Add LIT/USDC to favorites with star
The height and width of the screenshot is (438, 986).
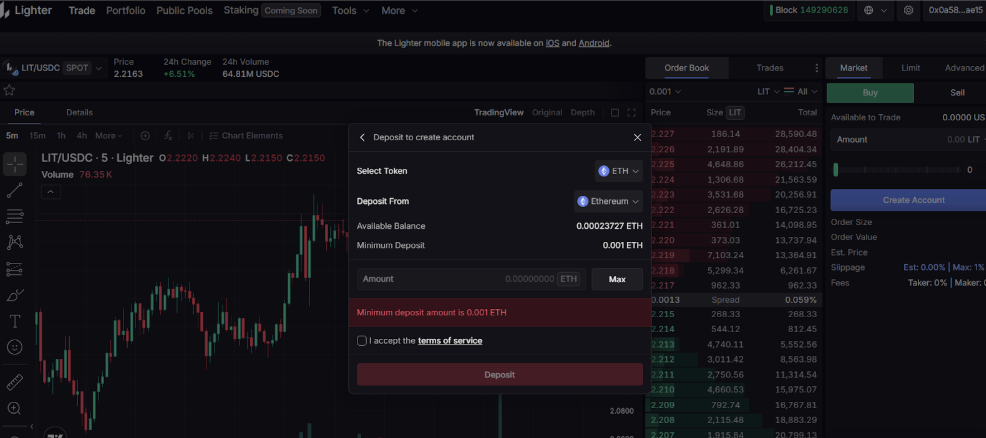10,90
